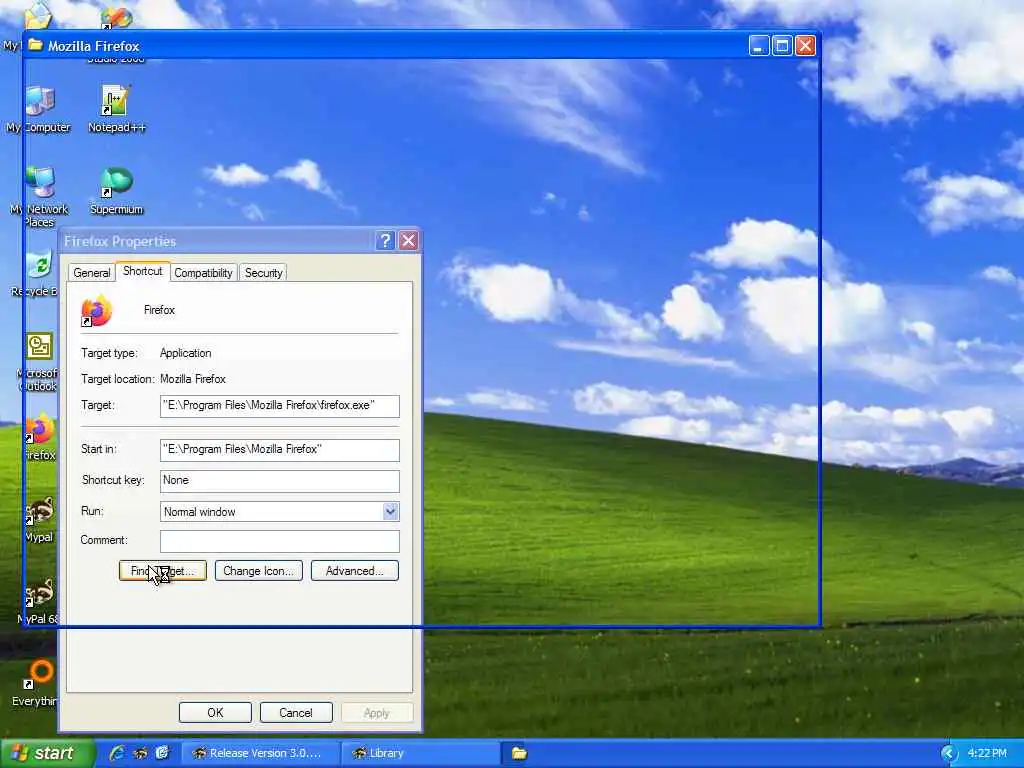Open the Security tab

pos(263,273)
